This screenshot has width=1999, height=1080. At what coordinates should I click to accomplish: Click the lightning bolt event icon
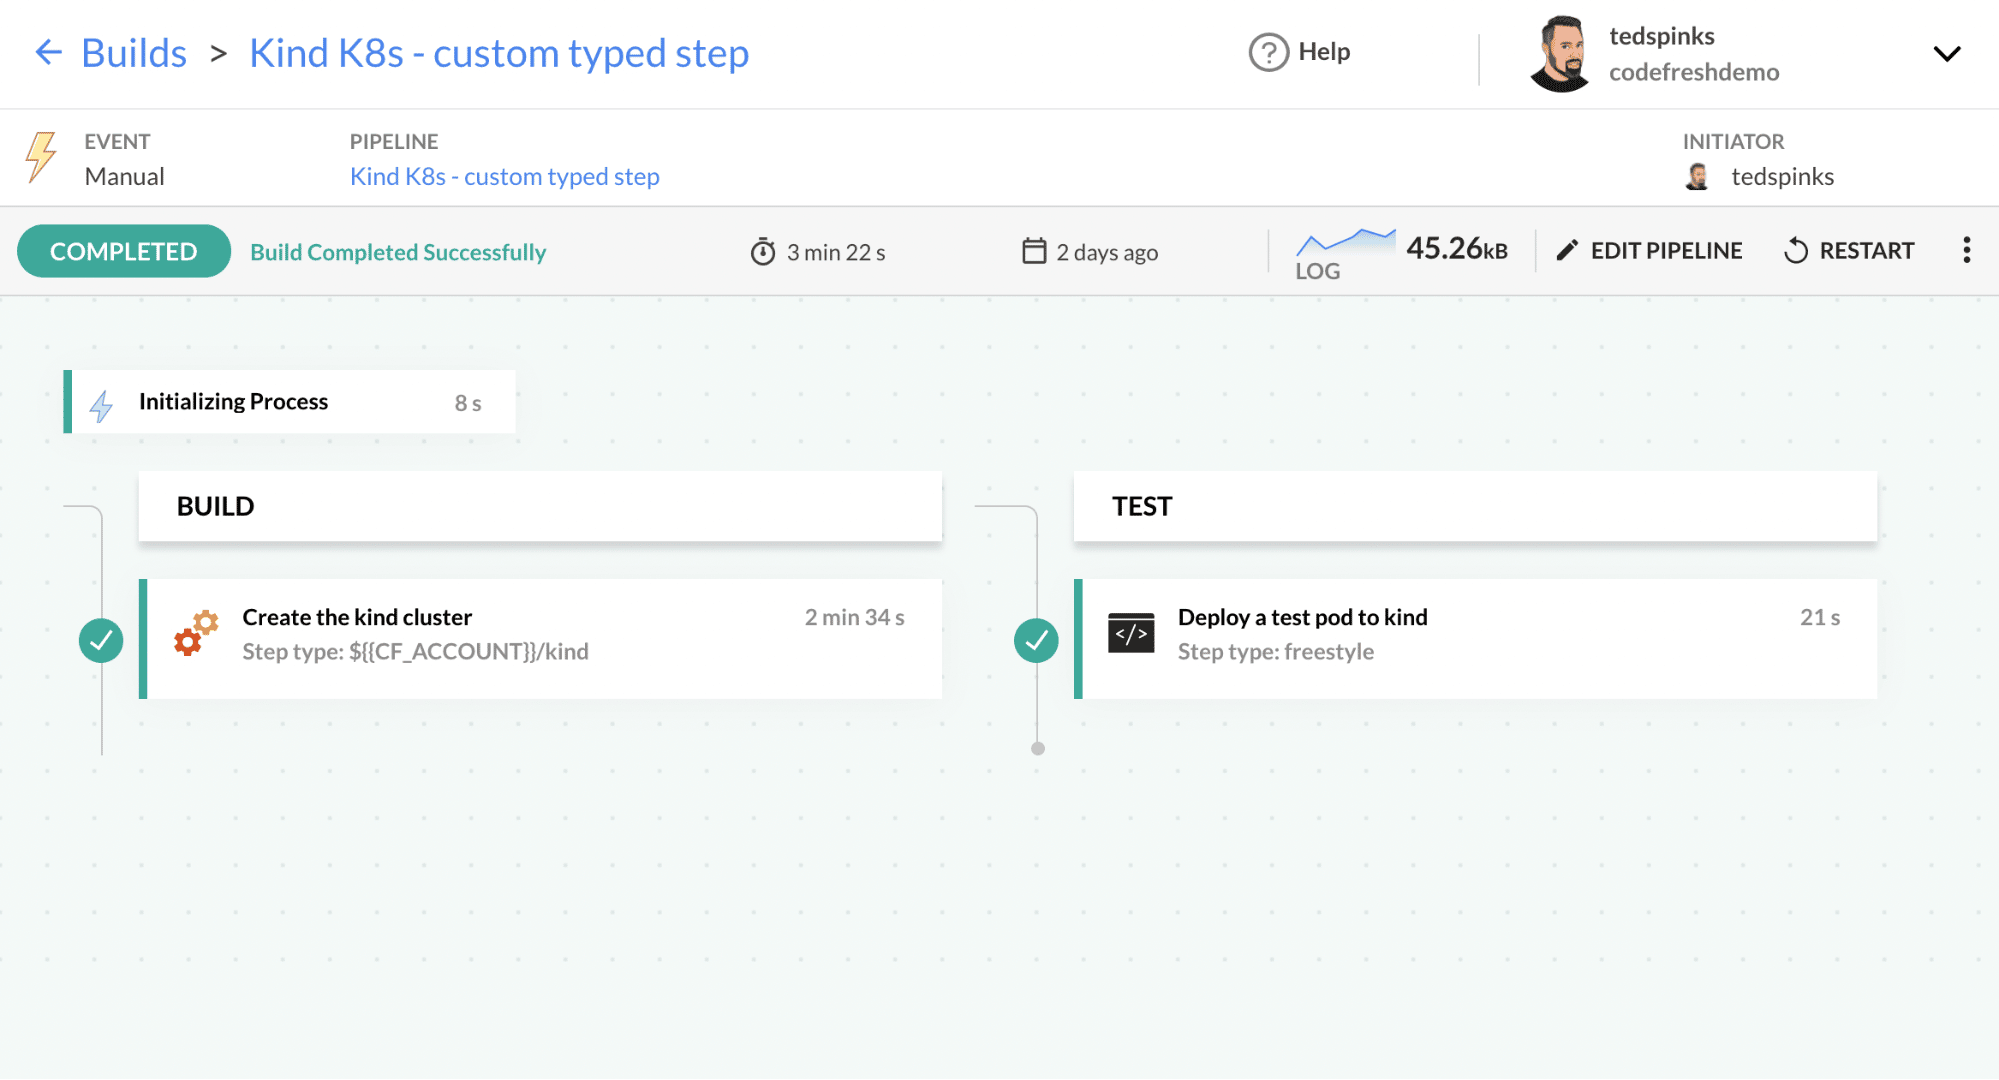click(41, 158)
